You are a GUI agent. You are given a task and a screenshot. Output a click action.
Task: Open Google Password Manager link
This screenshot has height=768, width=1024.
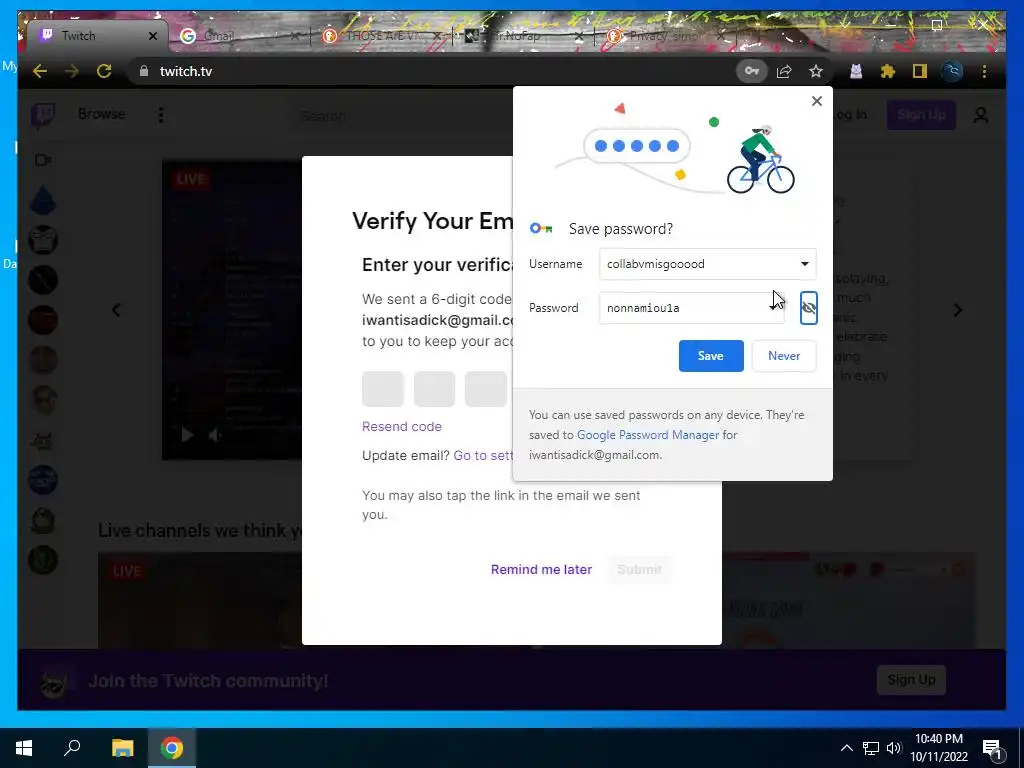[x=648, y=435]
